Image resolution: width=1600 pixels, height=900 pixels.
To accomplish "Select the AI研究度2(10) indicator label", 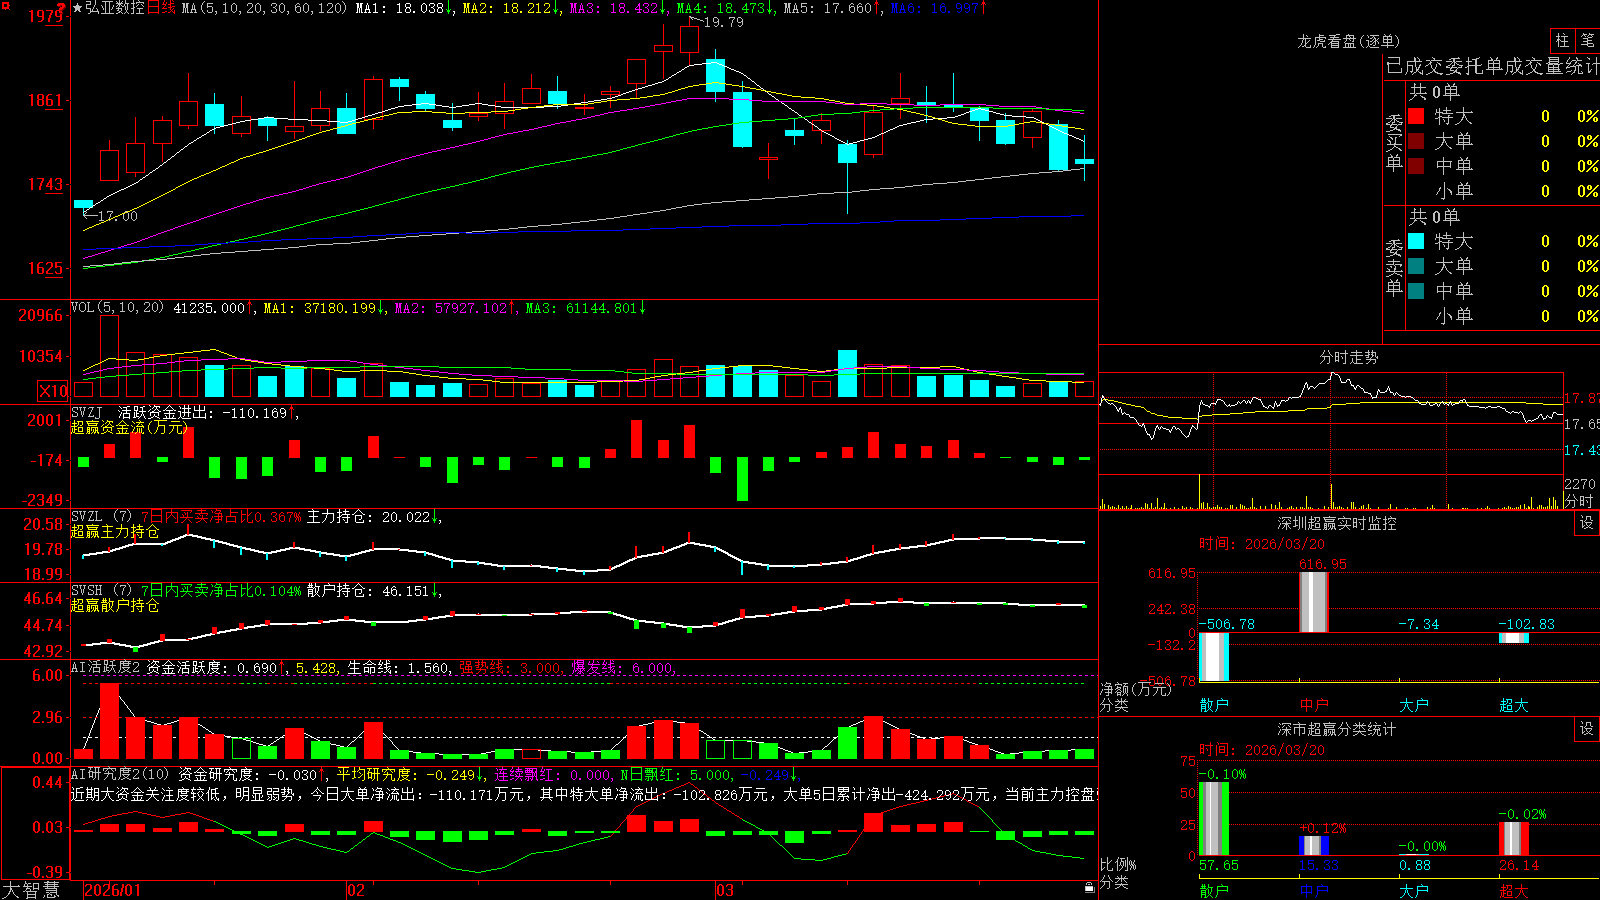I will 120,774.
